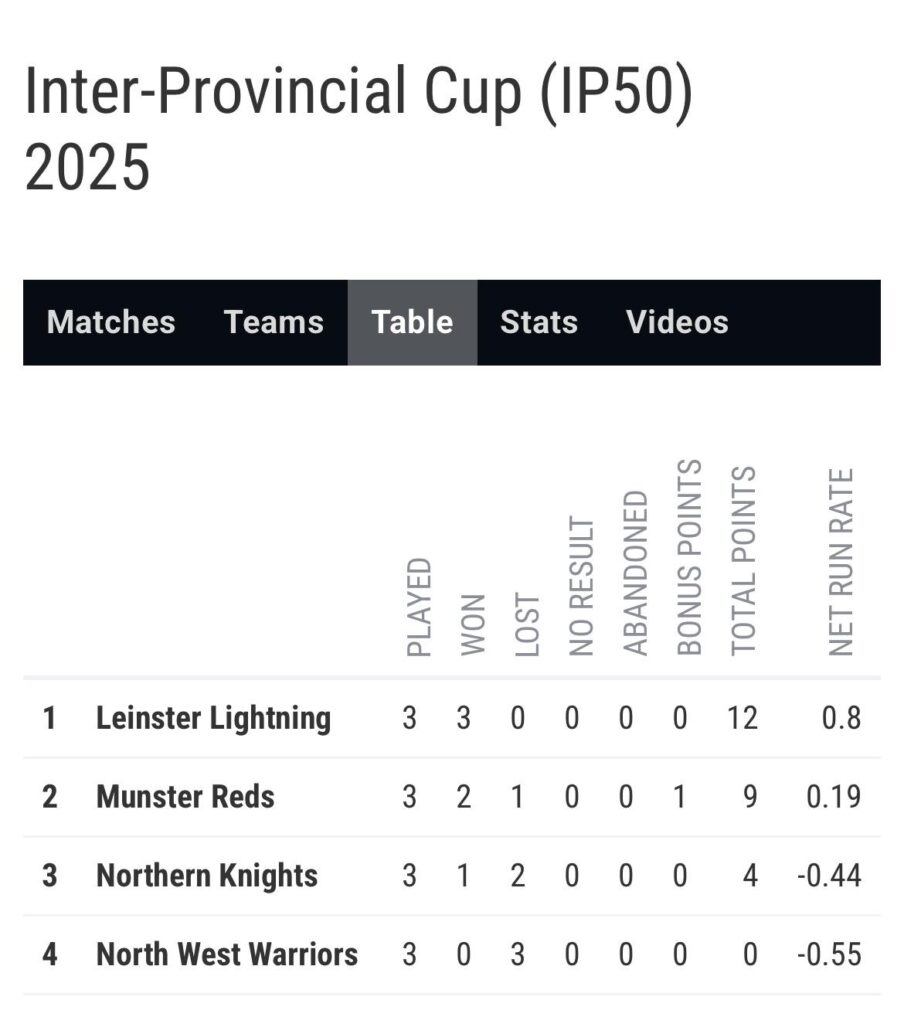Click the PLAYED column header
The height and width of the screenshot is (1024, 904).
click(x=419, y=607)
